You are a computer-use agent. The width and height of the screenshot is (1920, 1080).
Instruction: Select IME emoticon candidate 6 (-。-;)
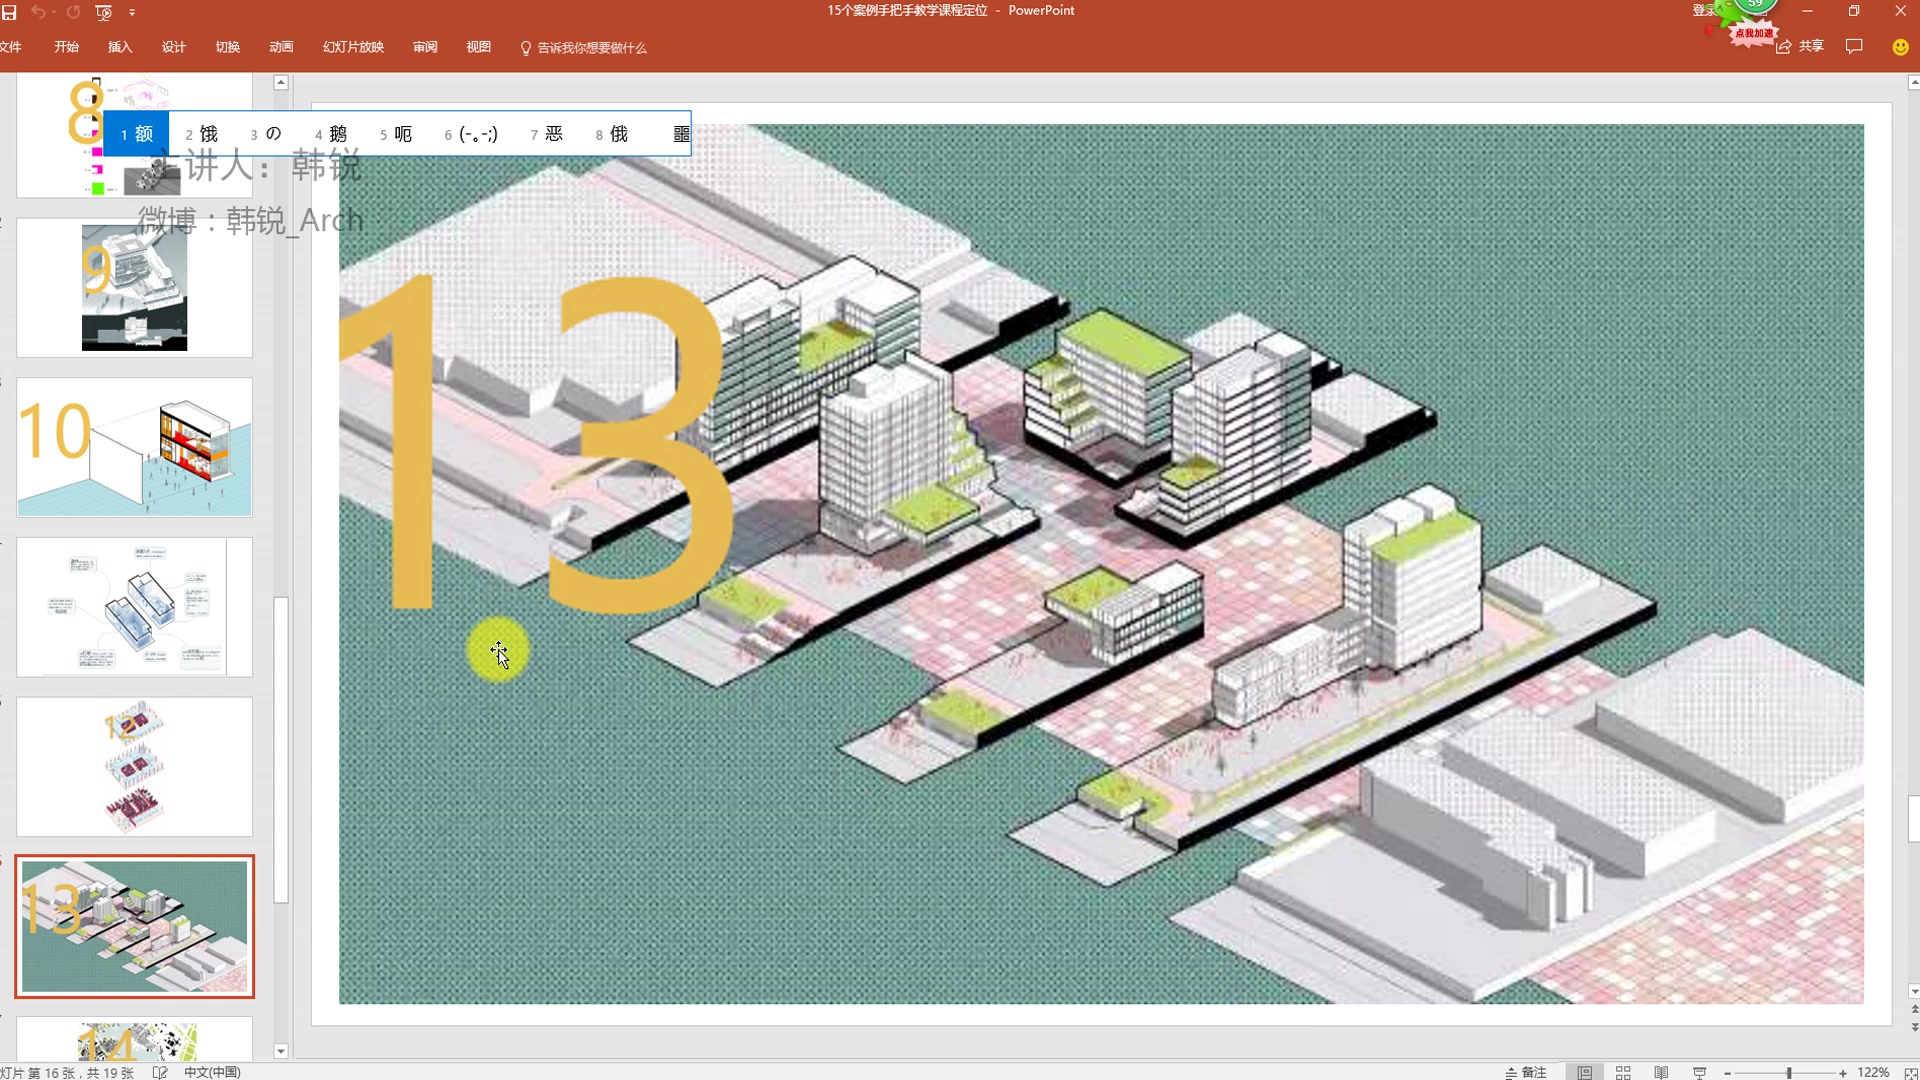click(471, 134)
